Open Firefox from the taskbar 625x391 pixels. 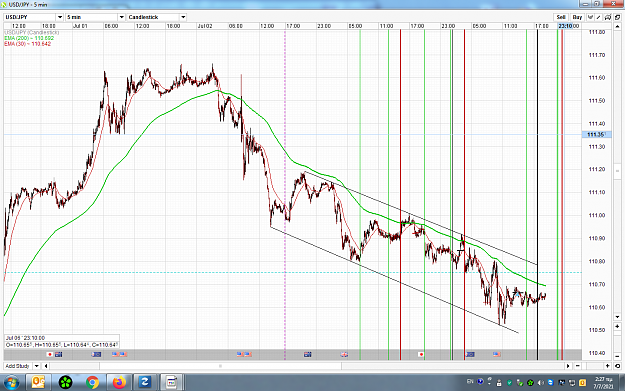[x=119, y=383]
